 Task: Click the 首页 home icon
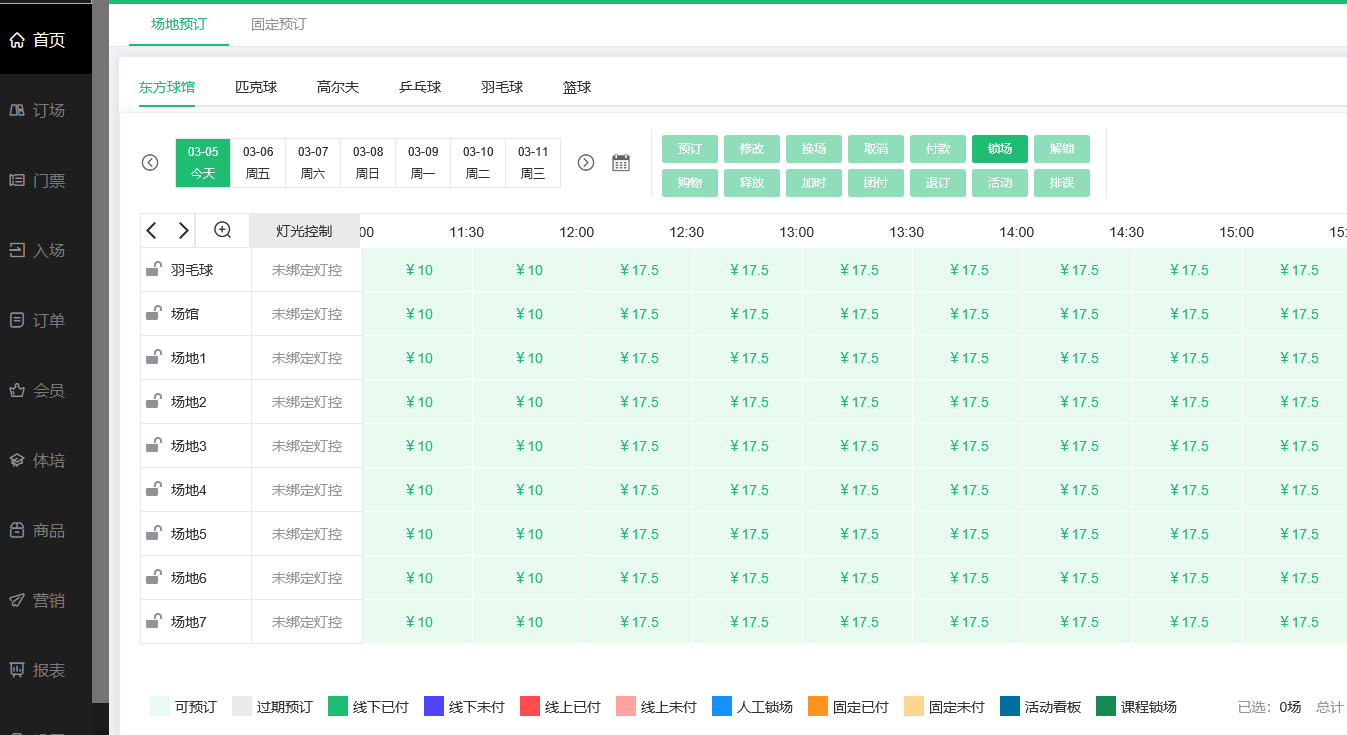pos(17,40)
